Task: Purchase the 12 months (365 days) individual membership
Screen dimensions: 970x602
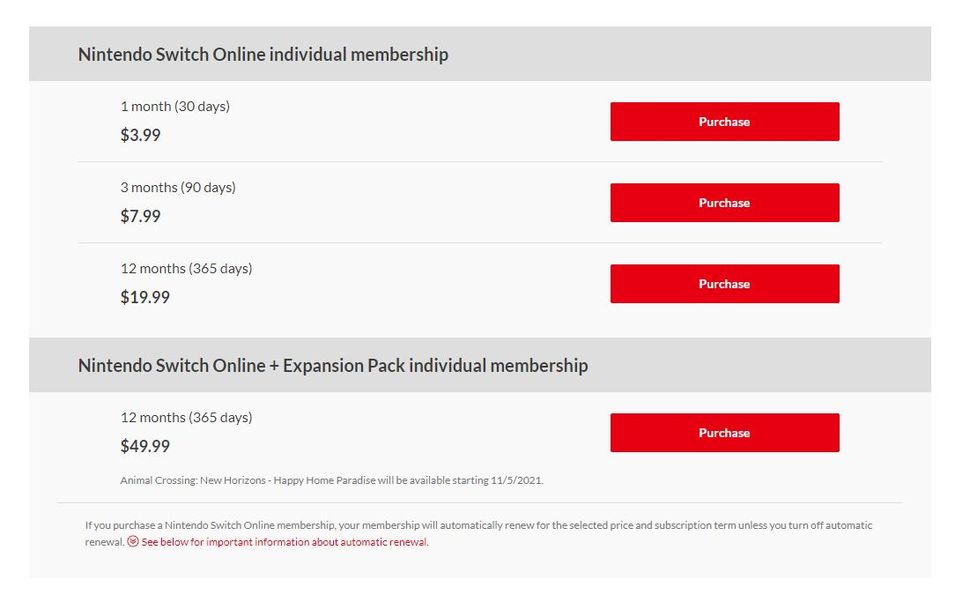Action: point(724,283)
